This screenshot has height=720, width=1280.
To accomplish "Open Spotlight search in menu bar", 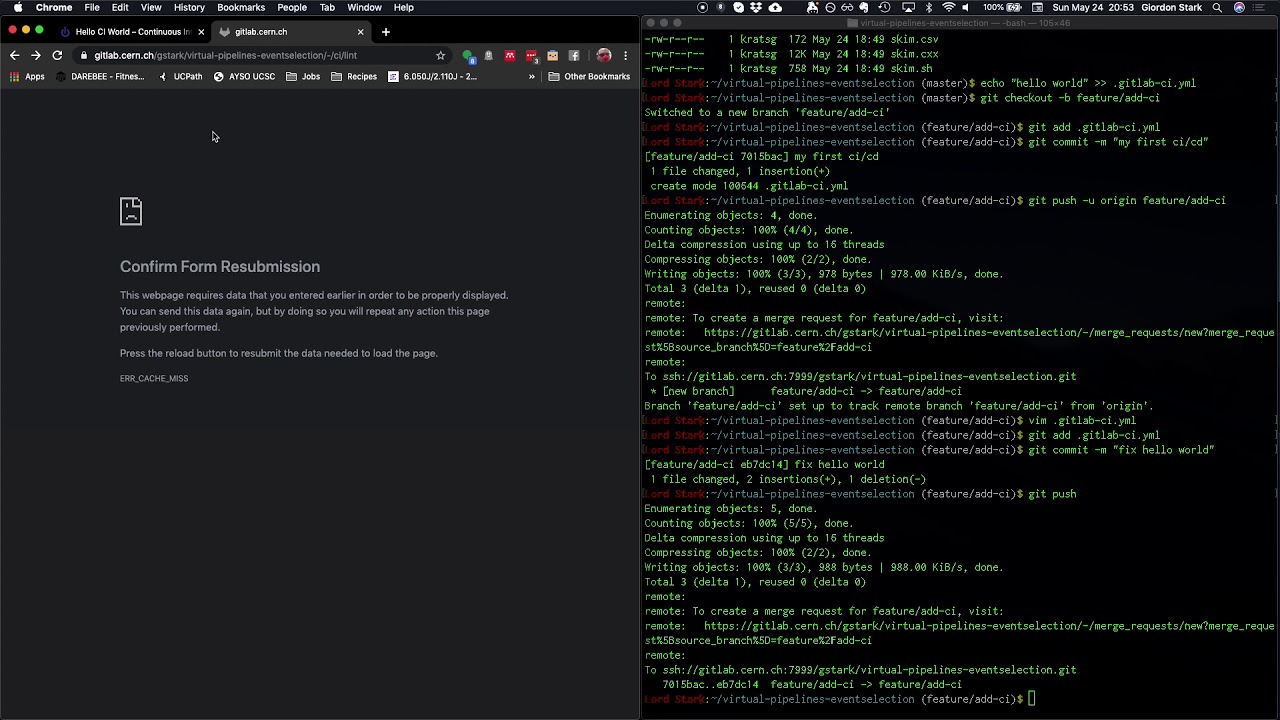I will click(1217, 7).
